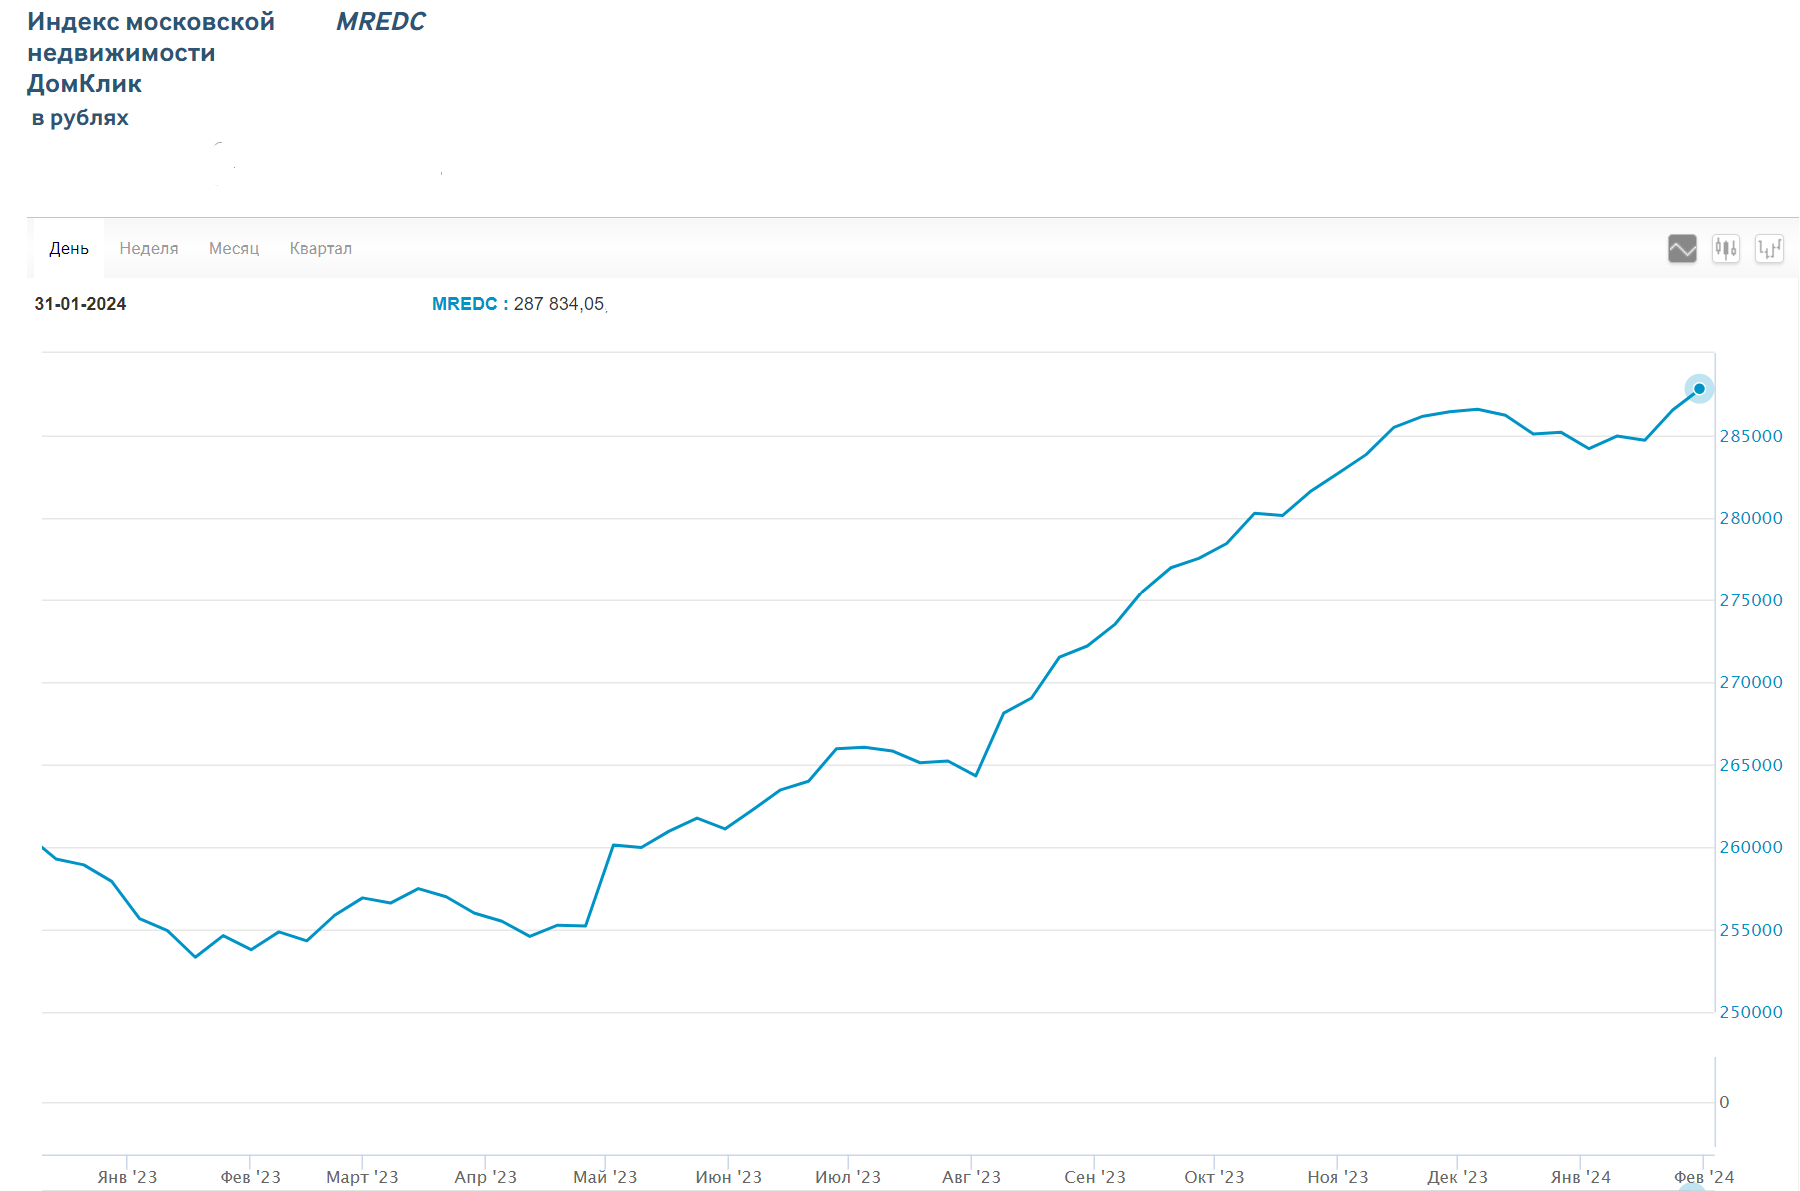Click the 285000 axis label
1800x1191 pixels.
(x=1751, y=436)
